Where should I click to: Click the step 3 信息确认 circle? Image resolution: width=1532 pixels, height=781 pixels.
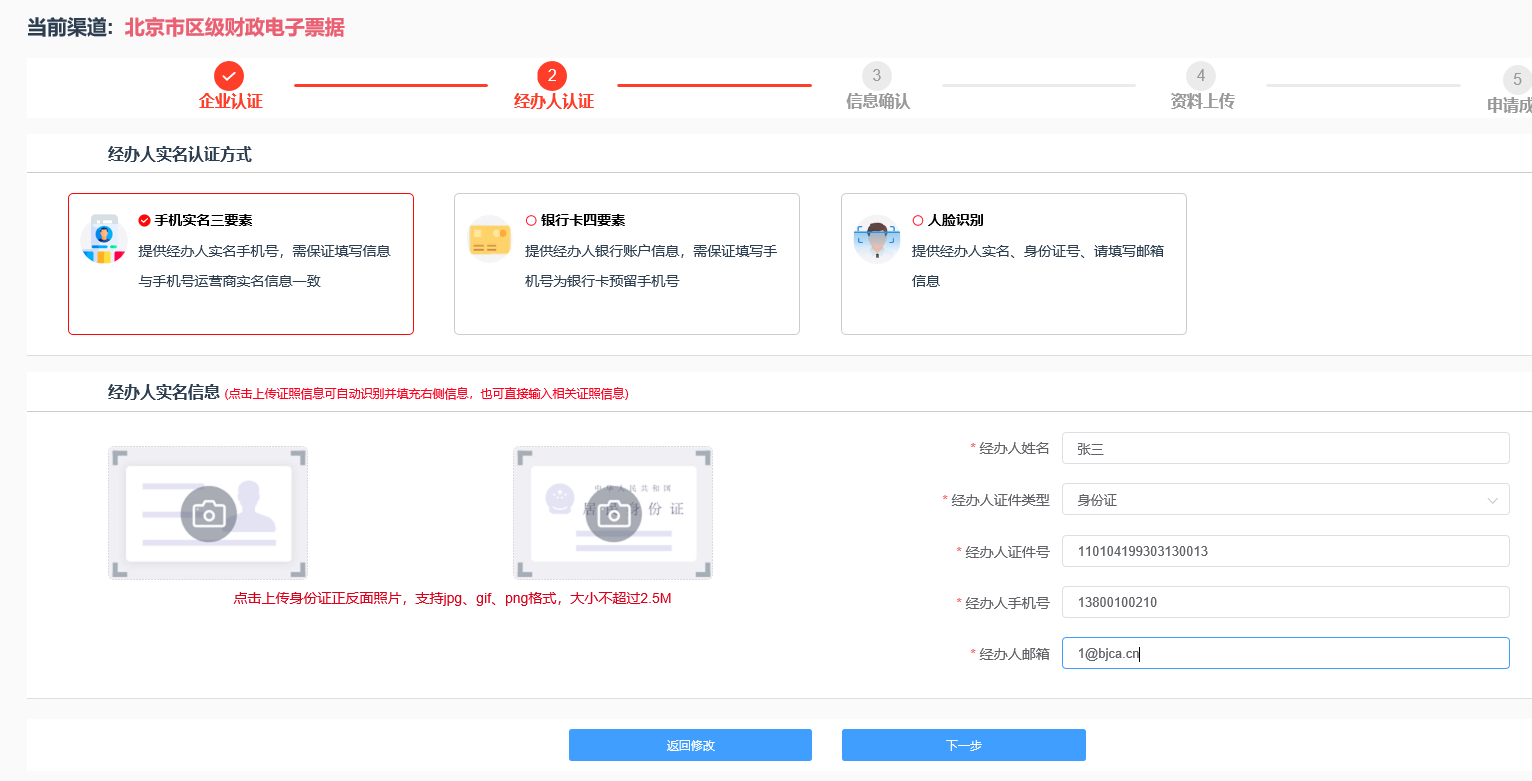[x=876, y=76]
